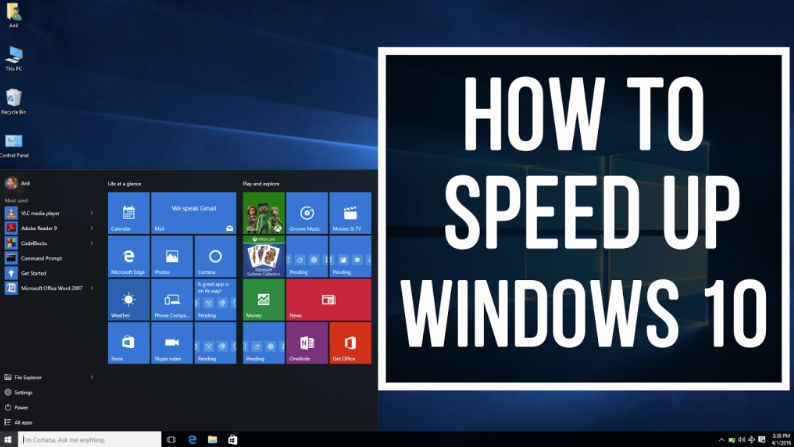Click the Task View taskbar icon

coord(171,439)
